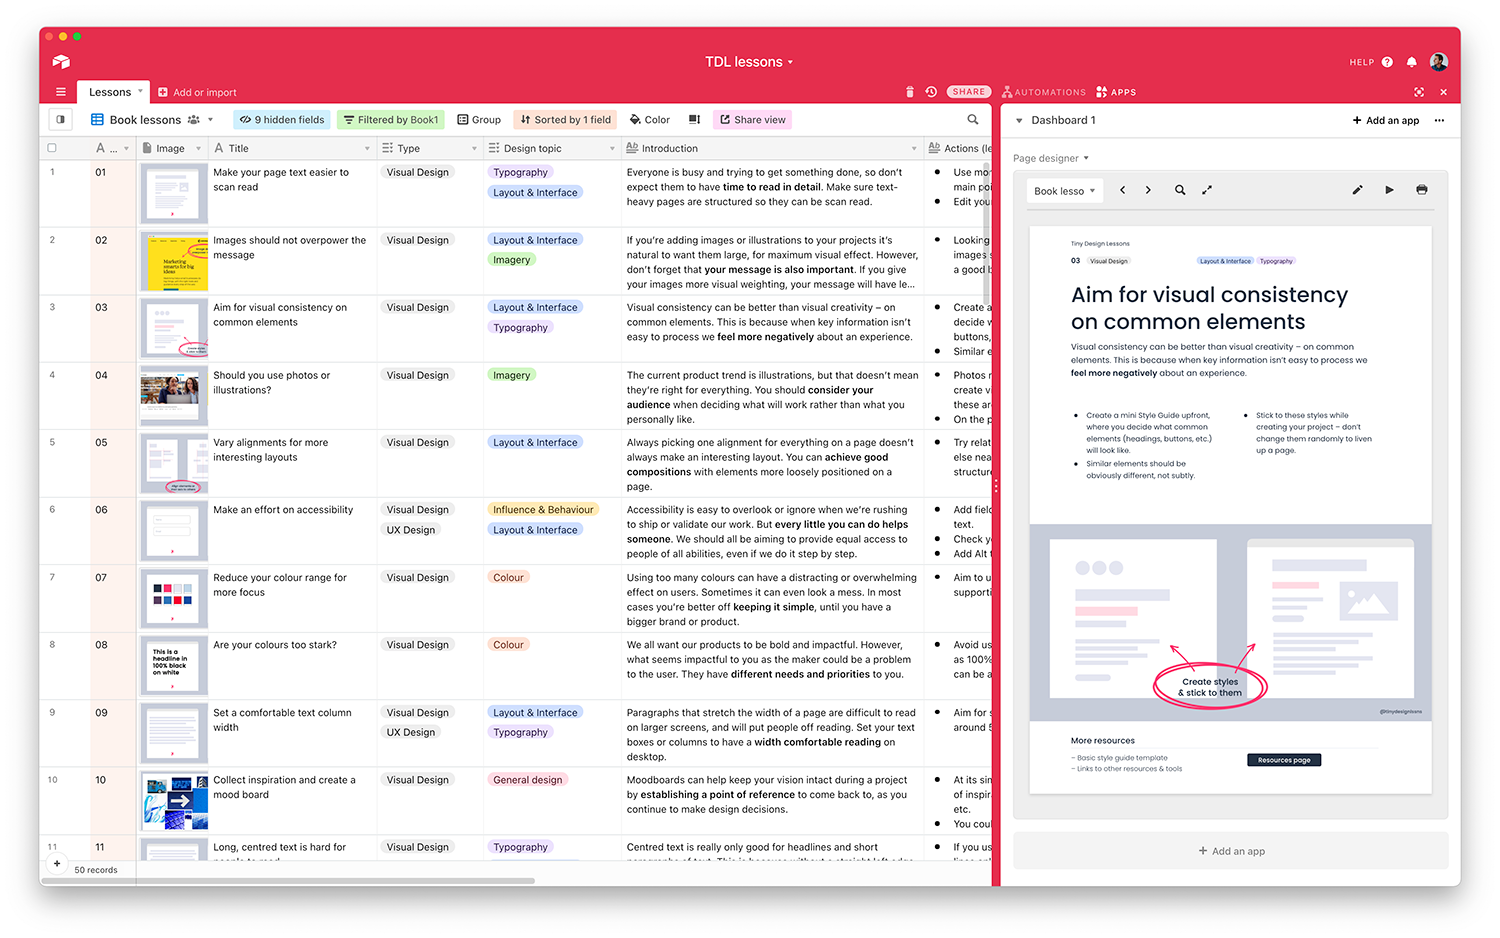
Task: Click the Colour tag in row 07
Action: coord(508,578)
